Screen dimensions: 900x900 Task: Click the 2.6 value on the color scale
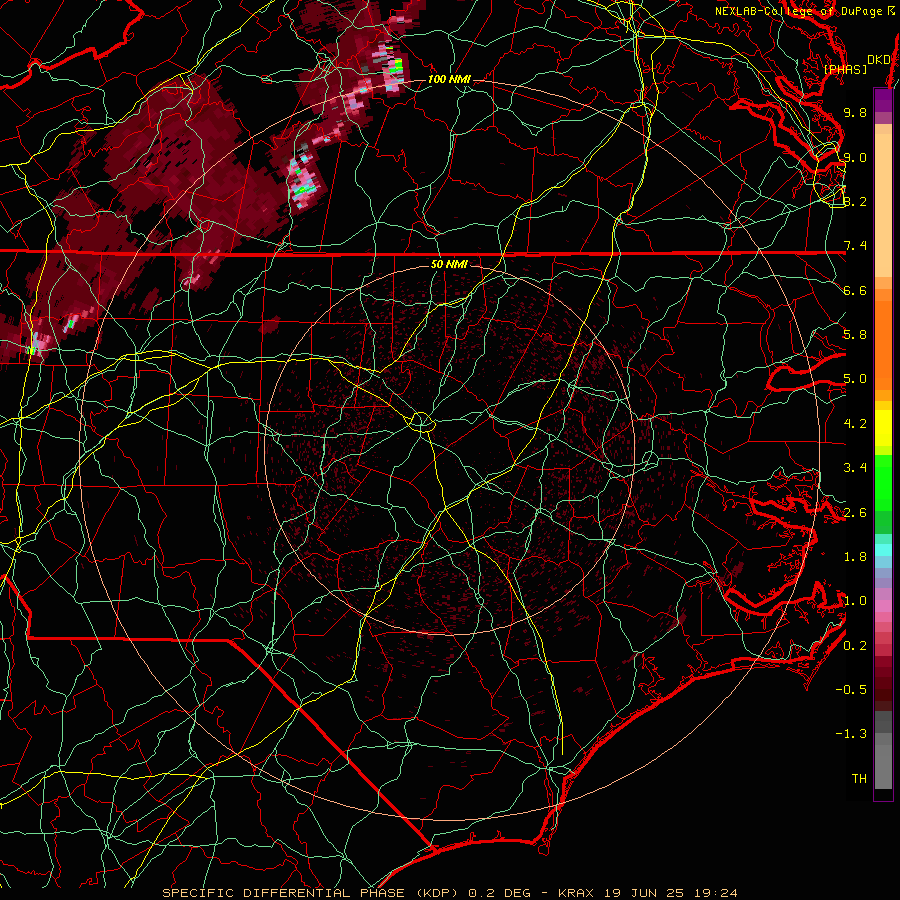point(855,513)
